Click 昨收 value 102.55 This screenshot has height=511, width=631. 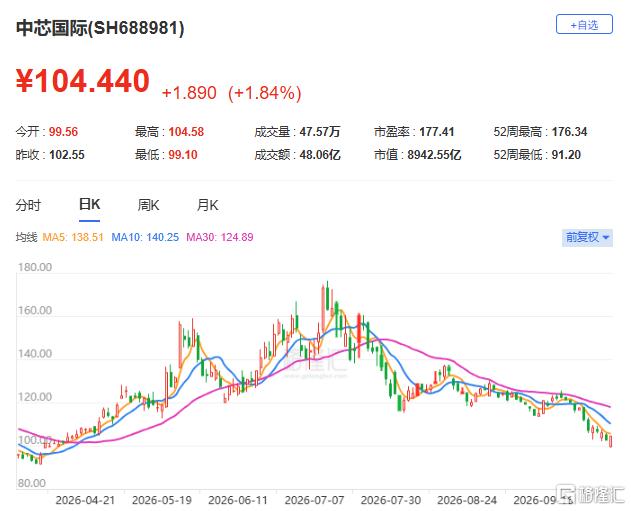(x=66, y=155)
